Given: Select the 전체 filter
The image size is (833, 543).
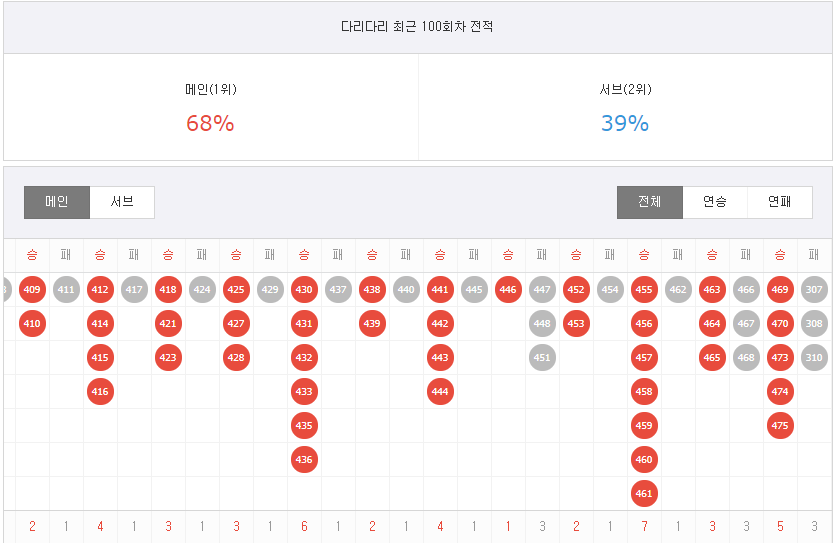Looking at the screenshot, I should 650,202.
